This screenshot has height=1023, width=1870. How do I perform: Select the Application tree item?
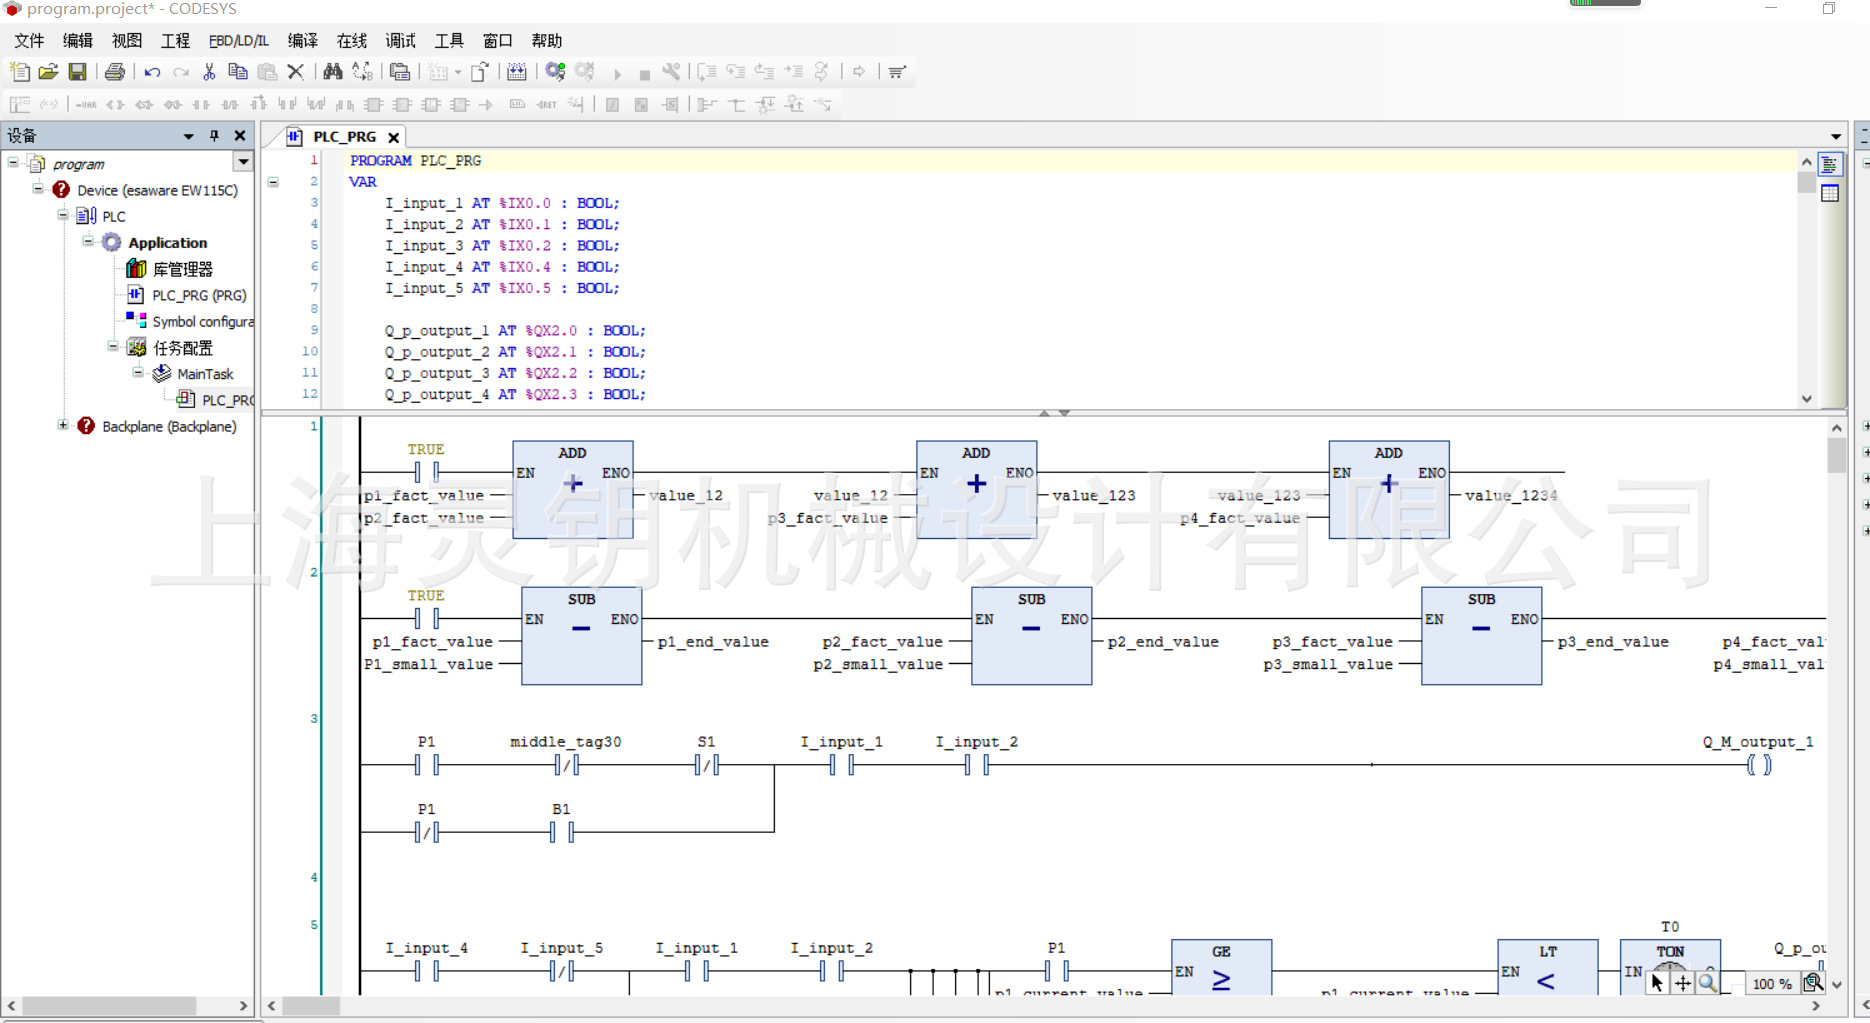168,243
